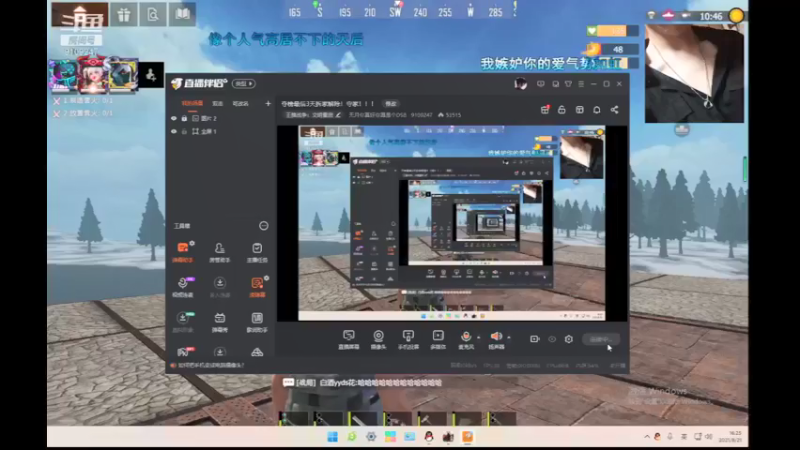The image size is (800, 450).
Task: Toggle the microphone on or off
Action: coord(466,337)
